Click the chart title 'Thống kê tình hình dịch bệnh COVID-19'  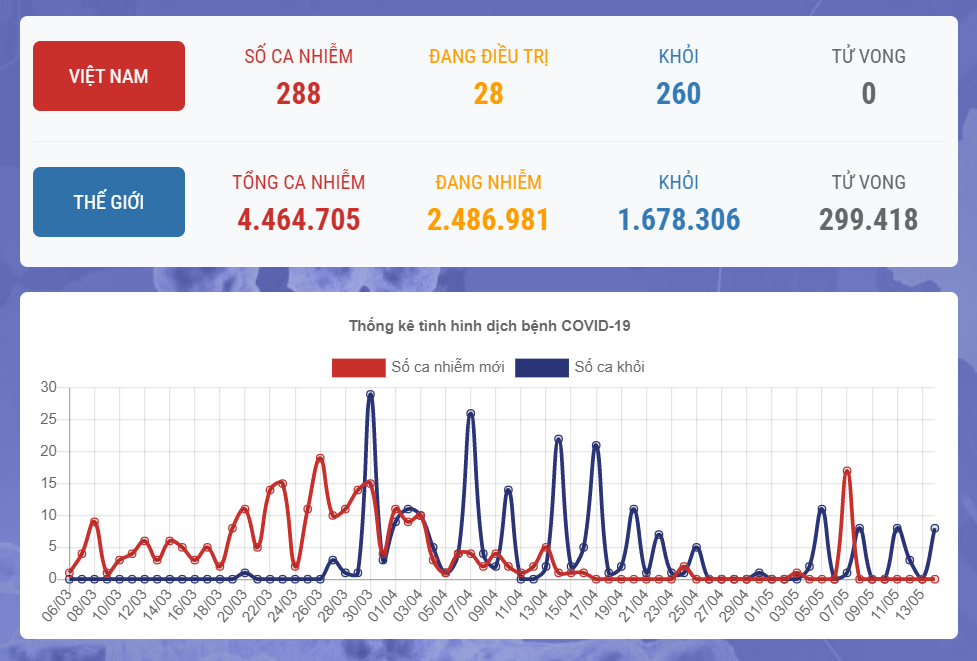tap(489, 326)
